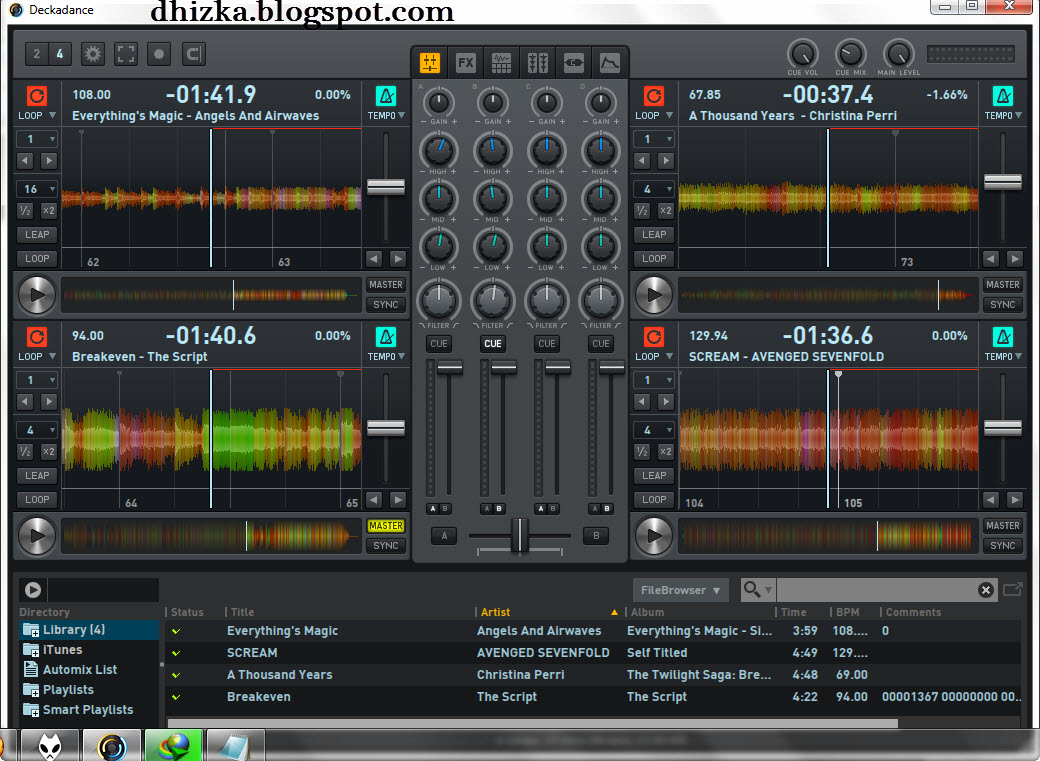
Task: Toggle loop icon on SCREAM deck
Action: point(653,337)
